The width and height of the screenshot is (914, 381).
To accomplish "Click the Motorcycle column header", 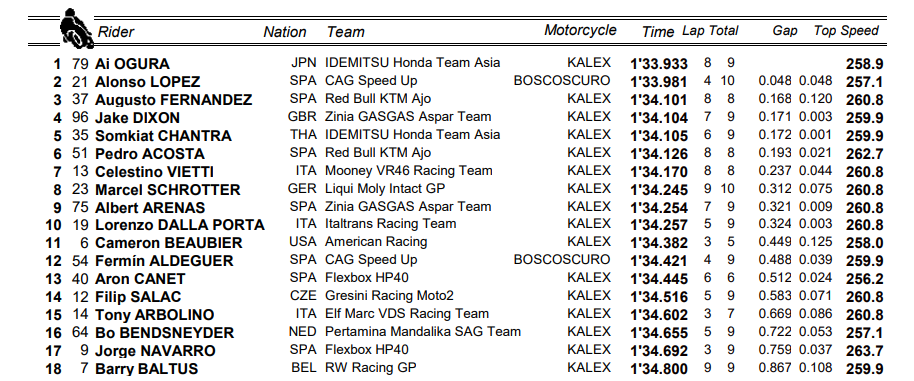I will [580, 30].
